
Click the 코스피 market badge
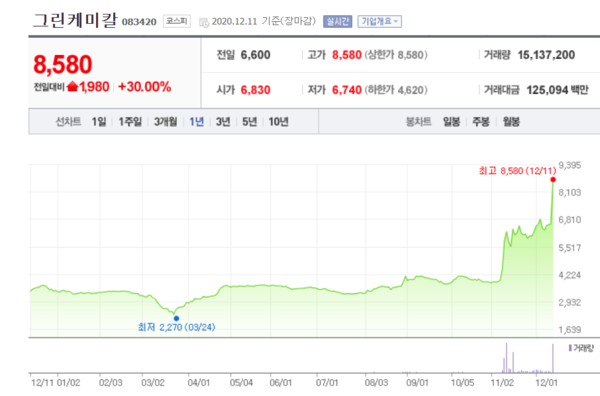point(177,21)
